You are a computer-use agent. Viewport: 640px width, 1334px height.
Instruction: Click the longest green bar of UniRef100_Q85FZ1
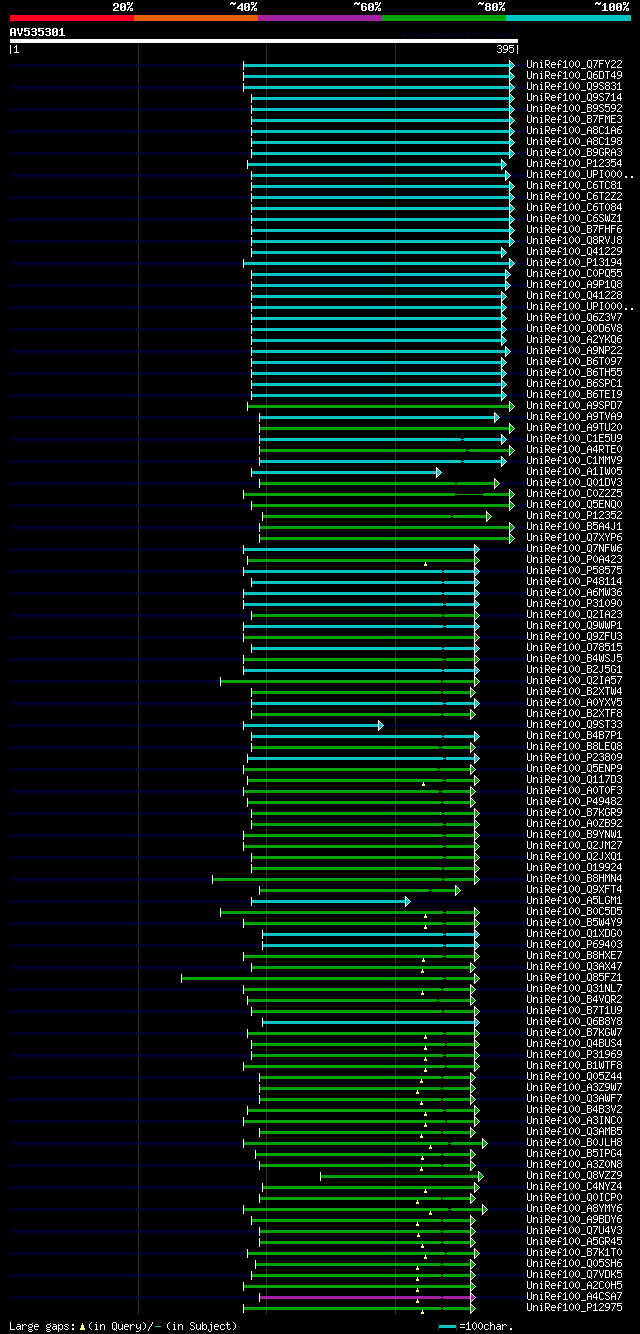(330, 978)
